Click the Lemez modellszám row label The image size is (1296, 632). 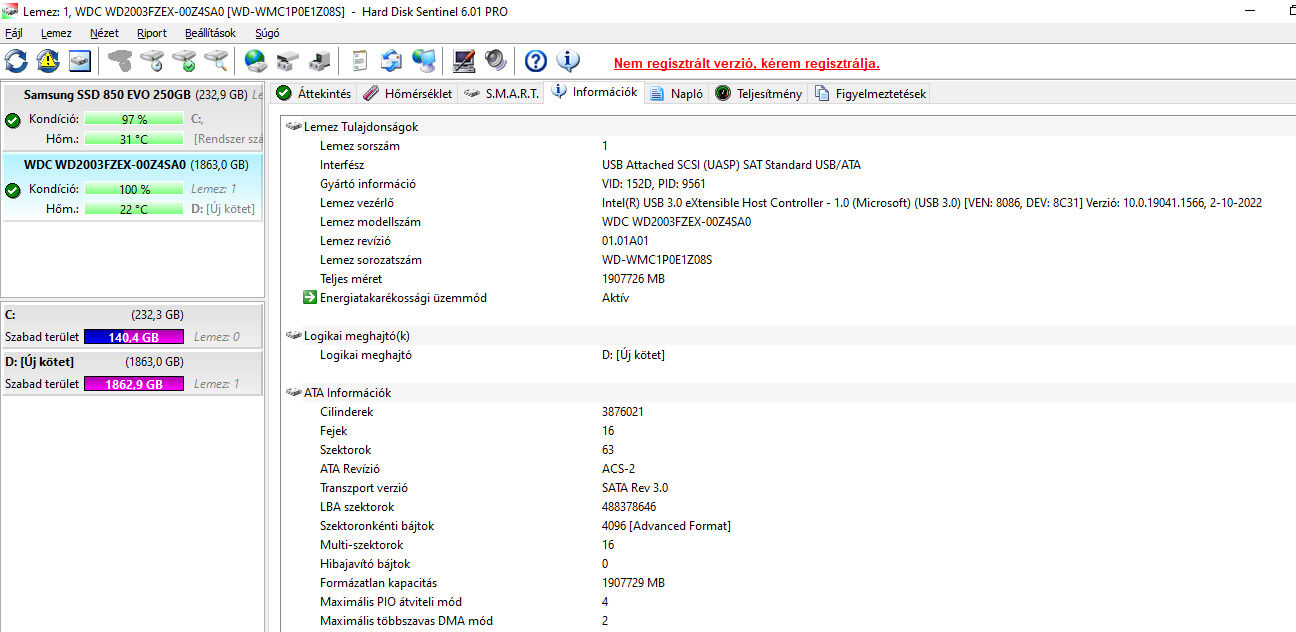pyautogui.click(x=370, y=222)
